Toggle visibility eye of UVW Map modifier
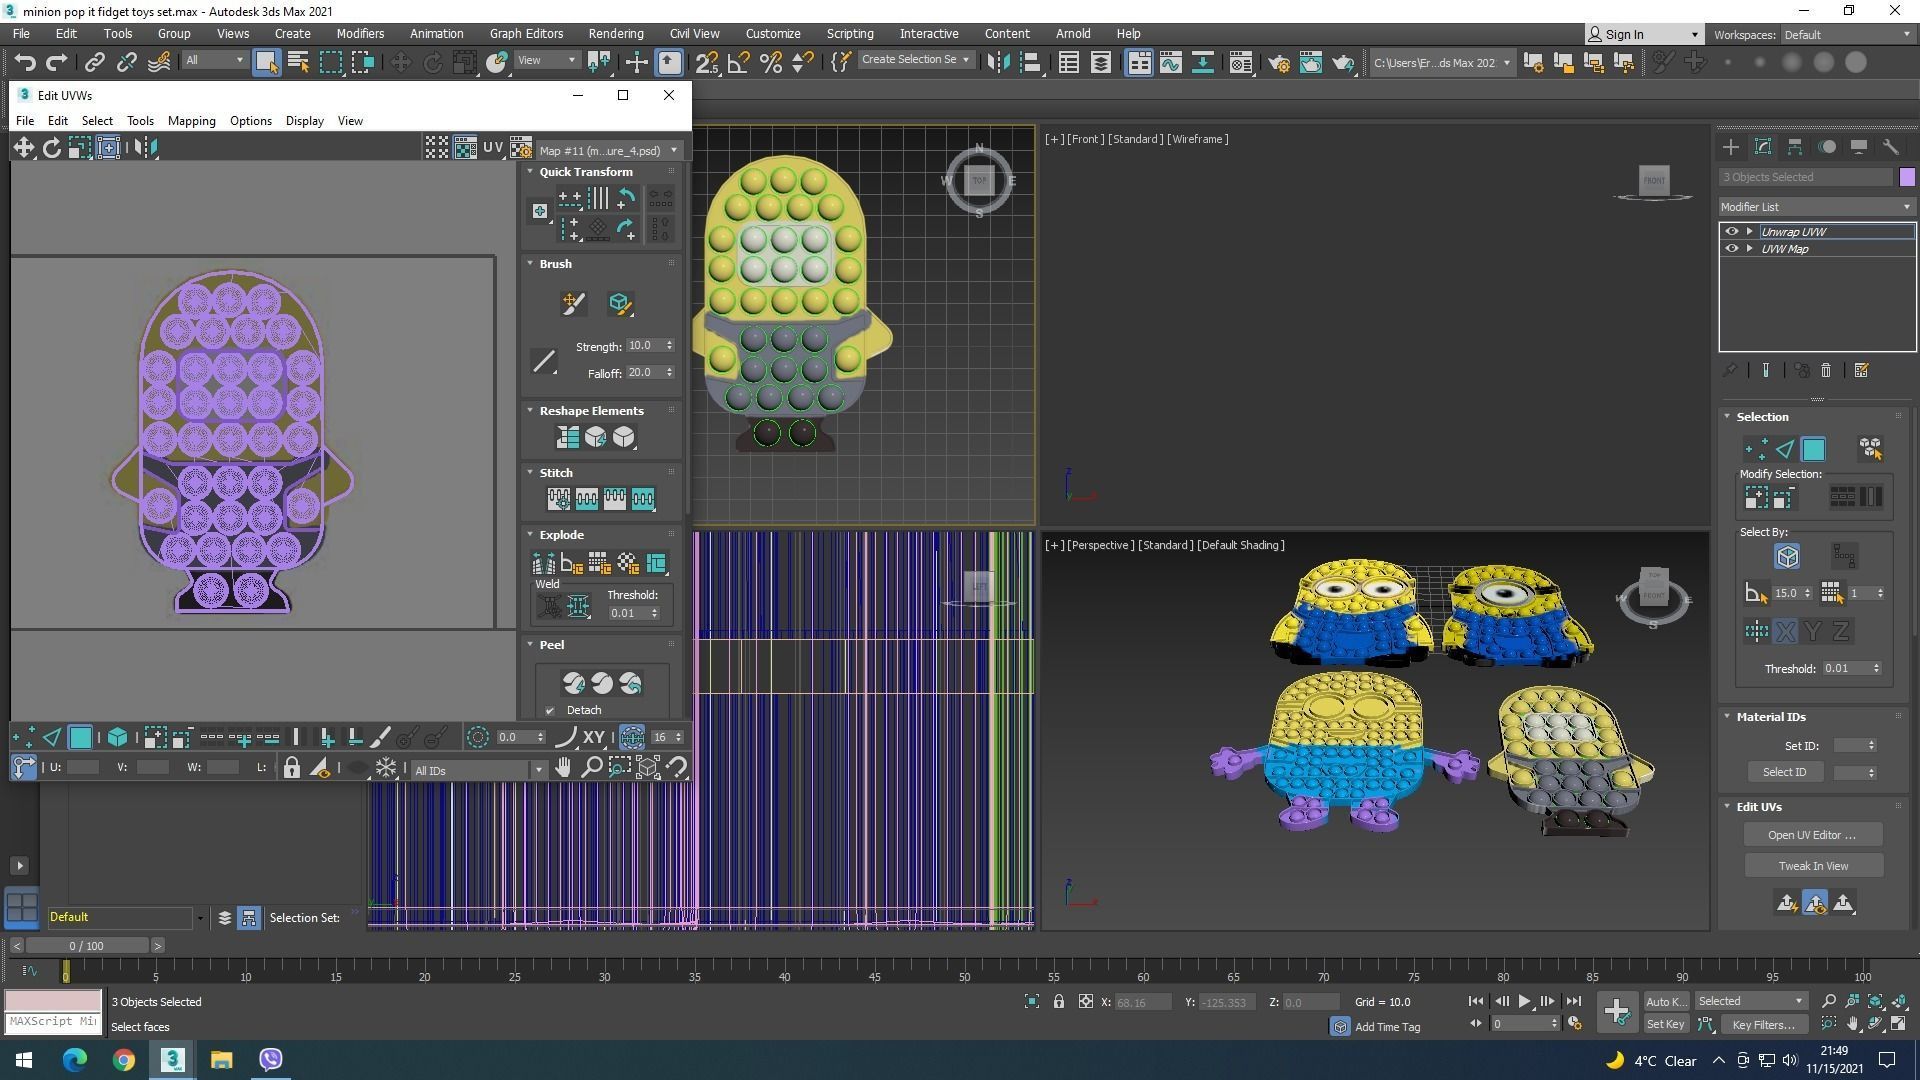The image size is (1920, 1080). [1731, 248]
